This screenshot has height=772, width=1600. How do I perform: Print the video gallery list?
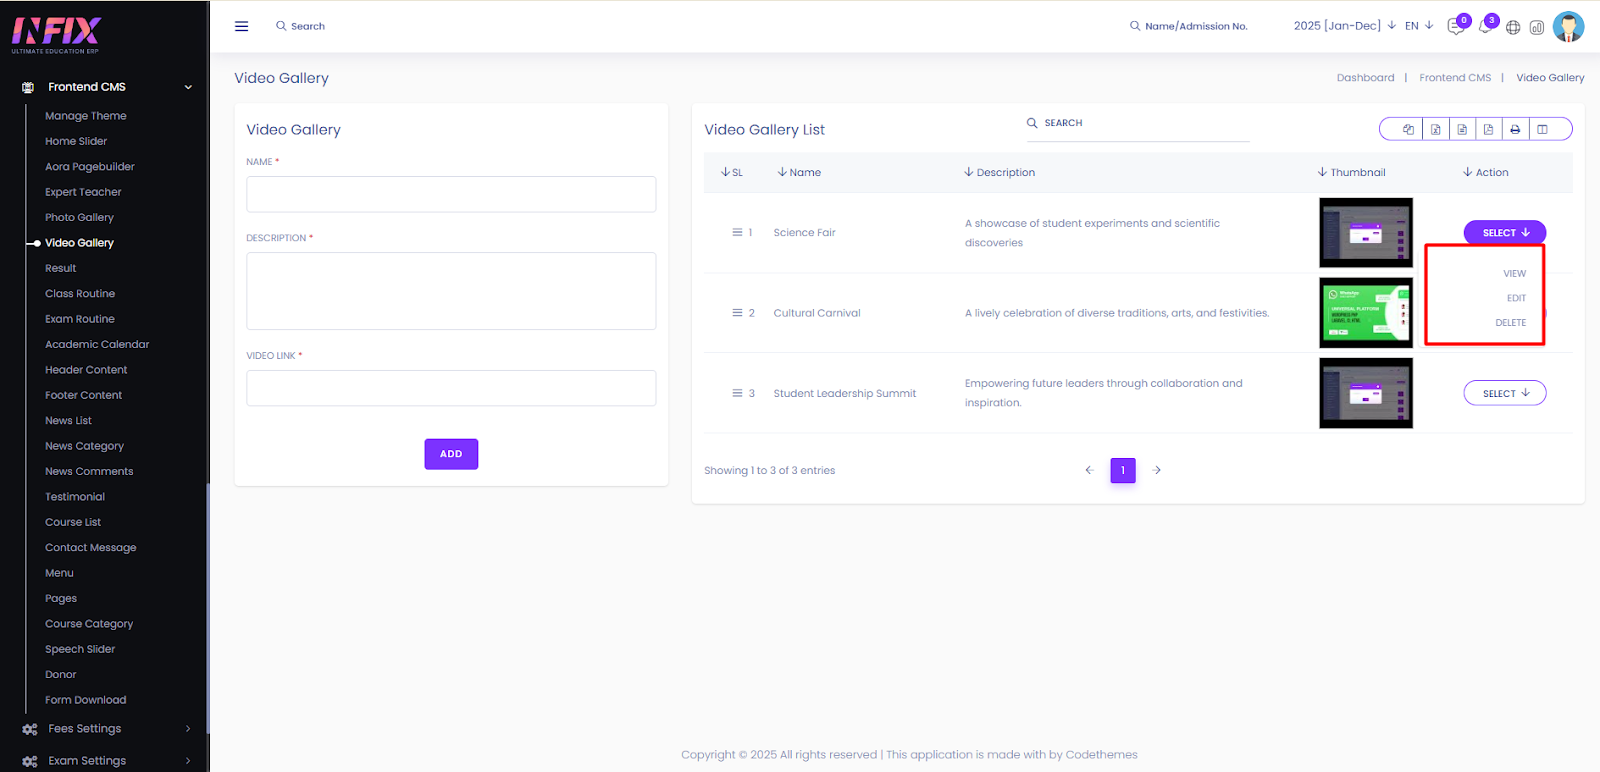coord(1515,129)
